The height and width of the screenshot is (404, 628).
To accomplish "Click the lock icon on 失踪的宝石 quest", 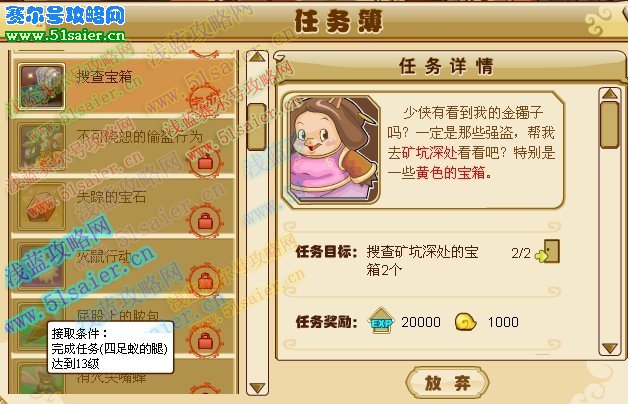I will (205, 221).
